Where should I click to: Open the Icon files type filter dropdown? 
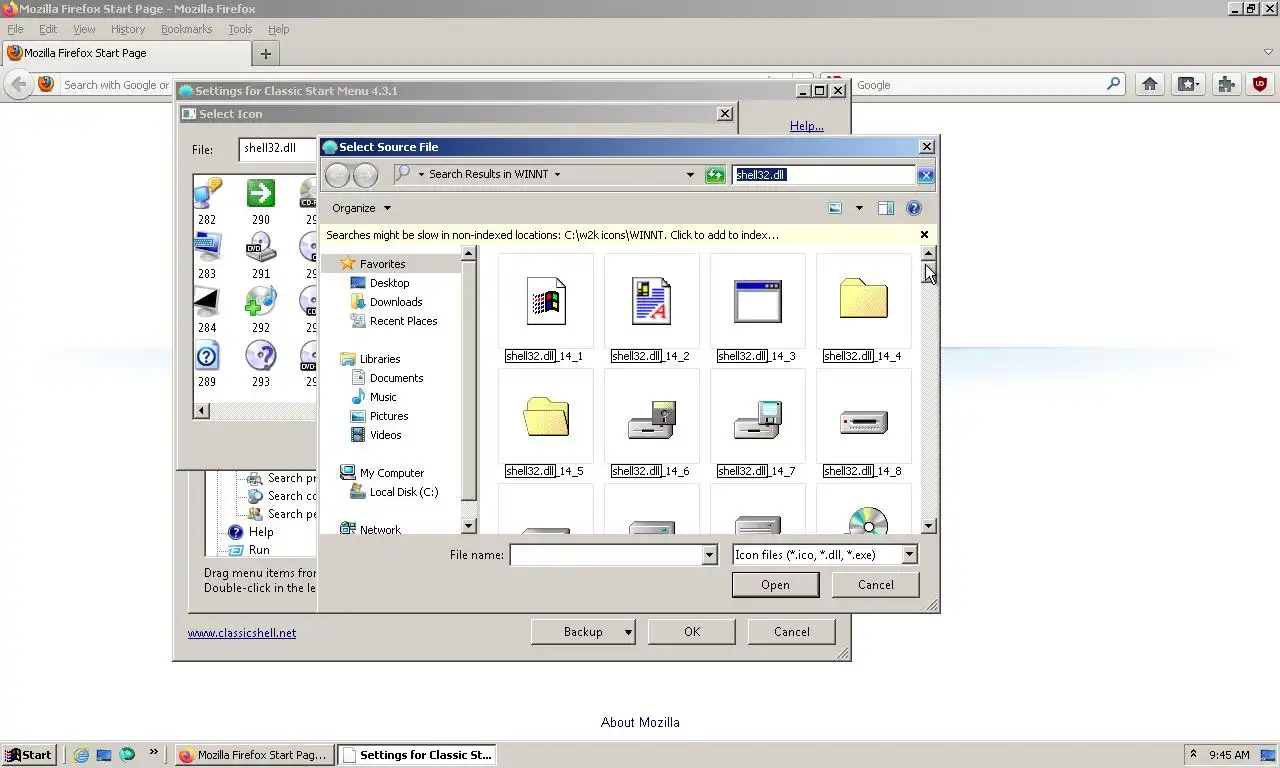910,555
